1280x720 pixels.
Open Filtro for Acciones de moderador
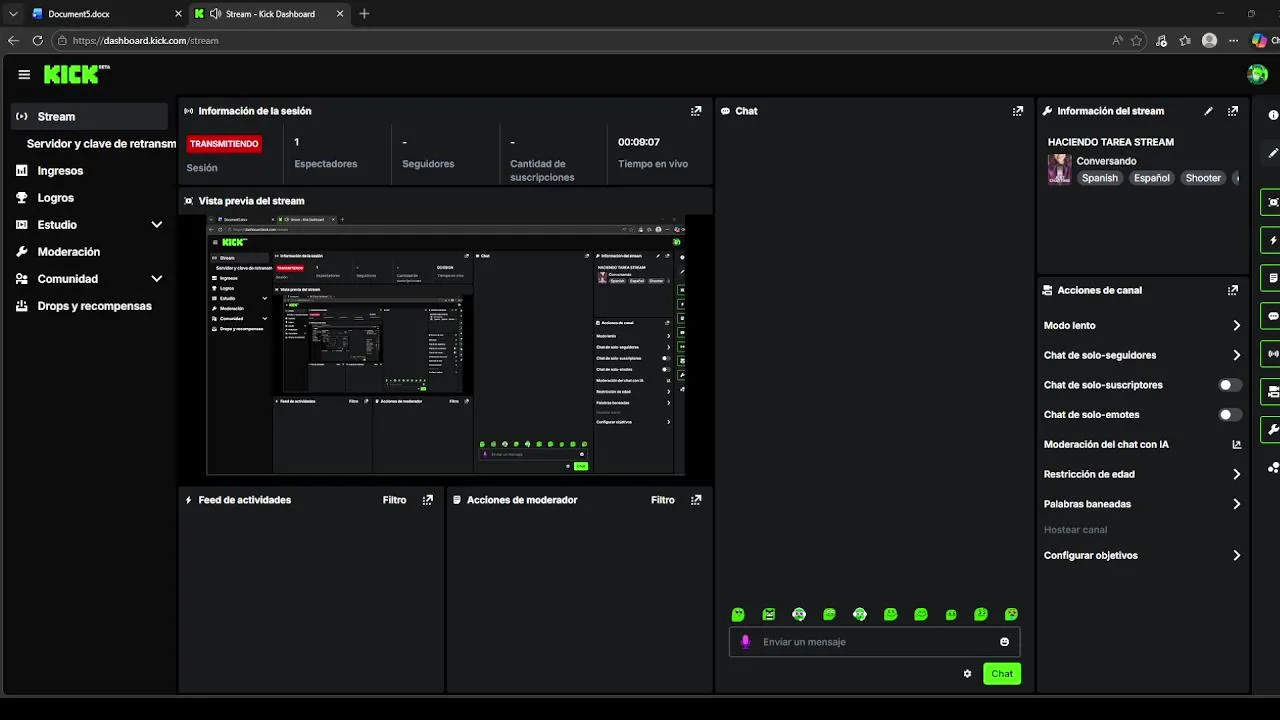[663, 500]
